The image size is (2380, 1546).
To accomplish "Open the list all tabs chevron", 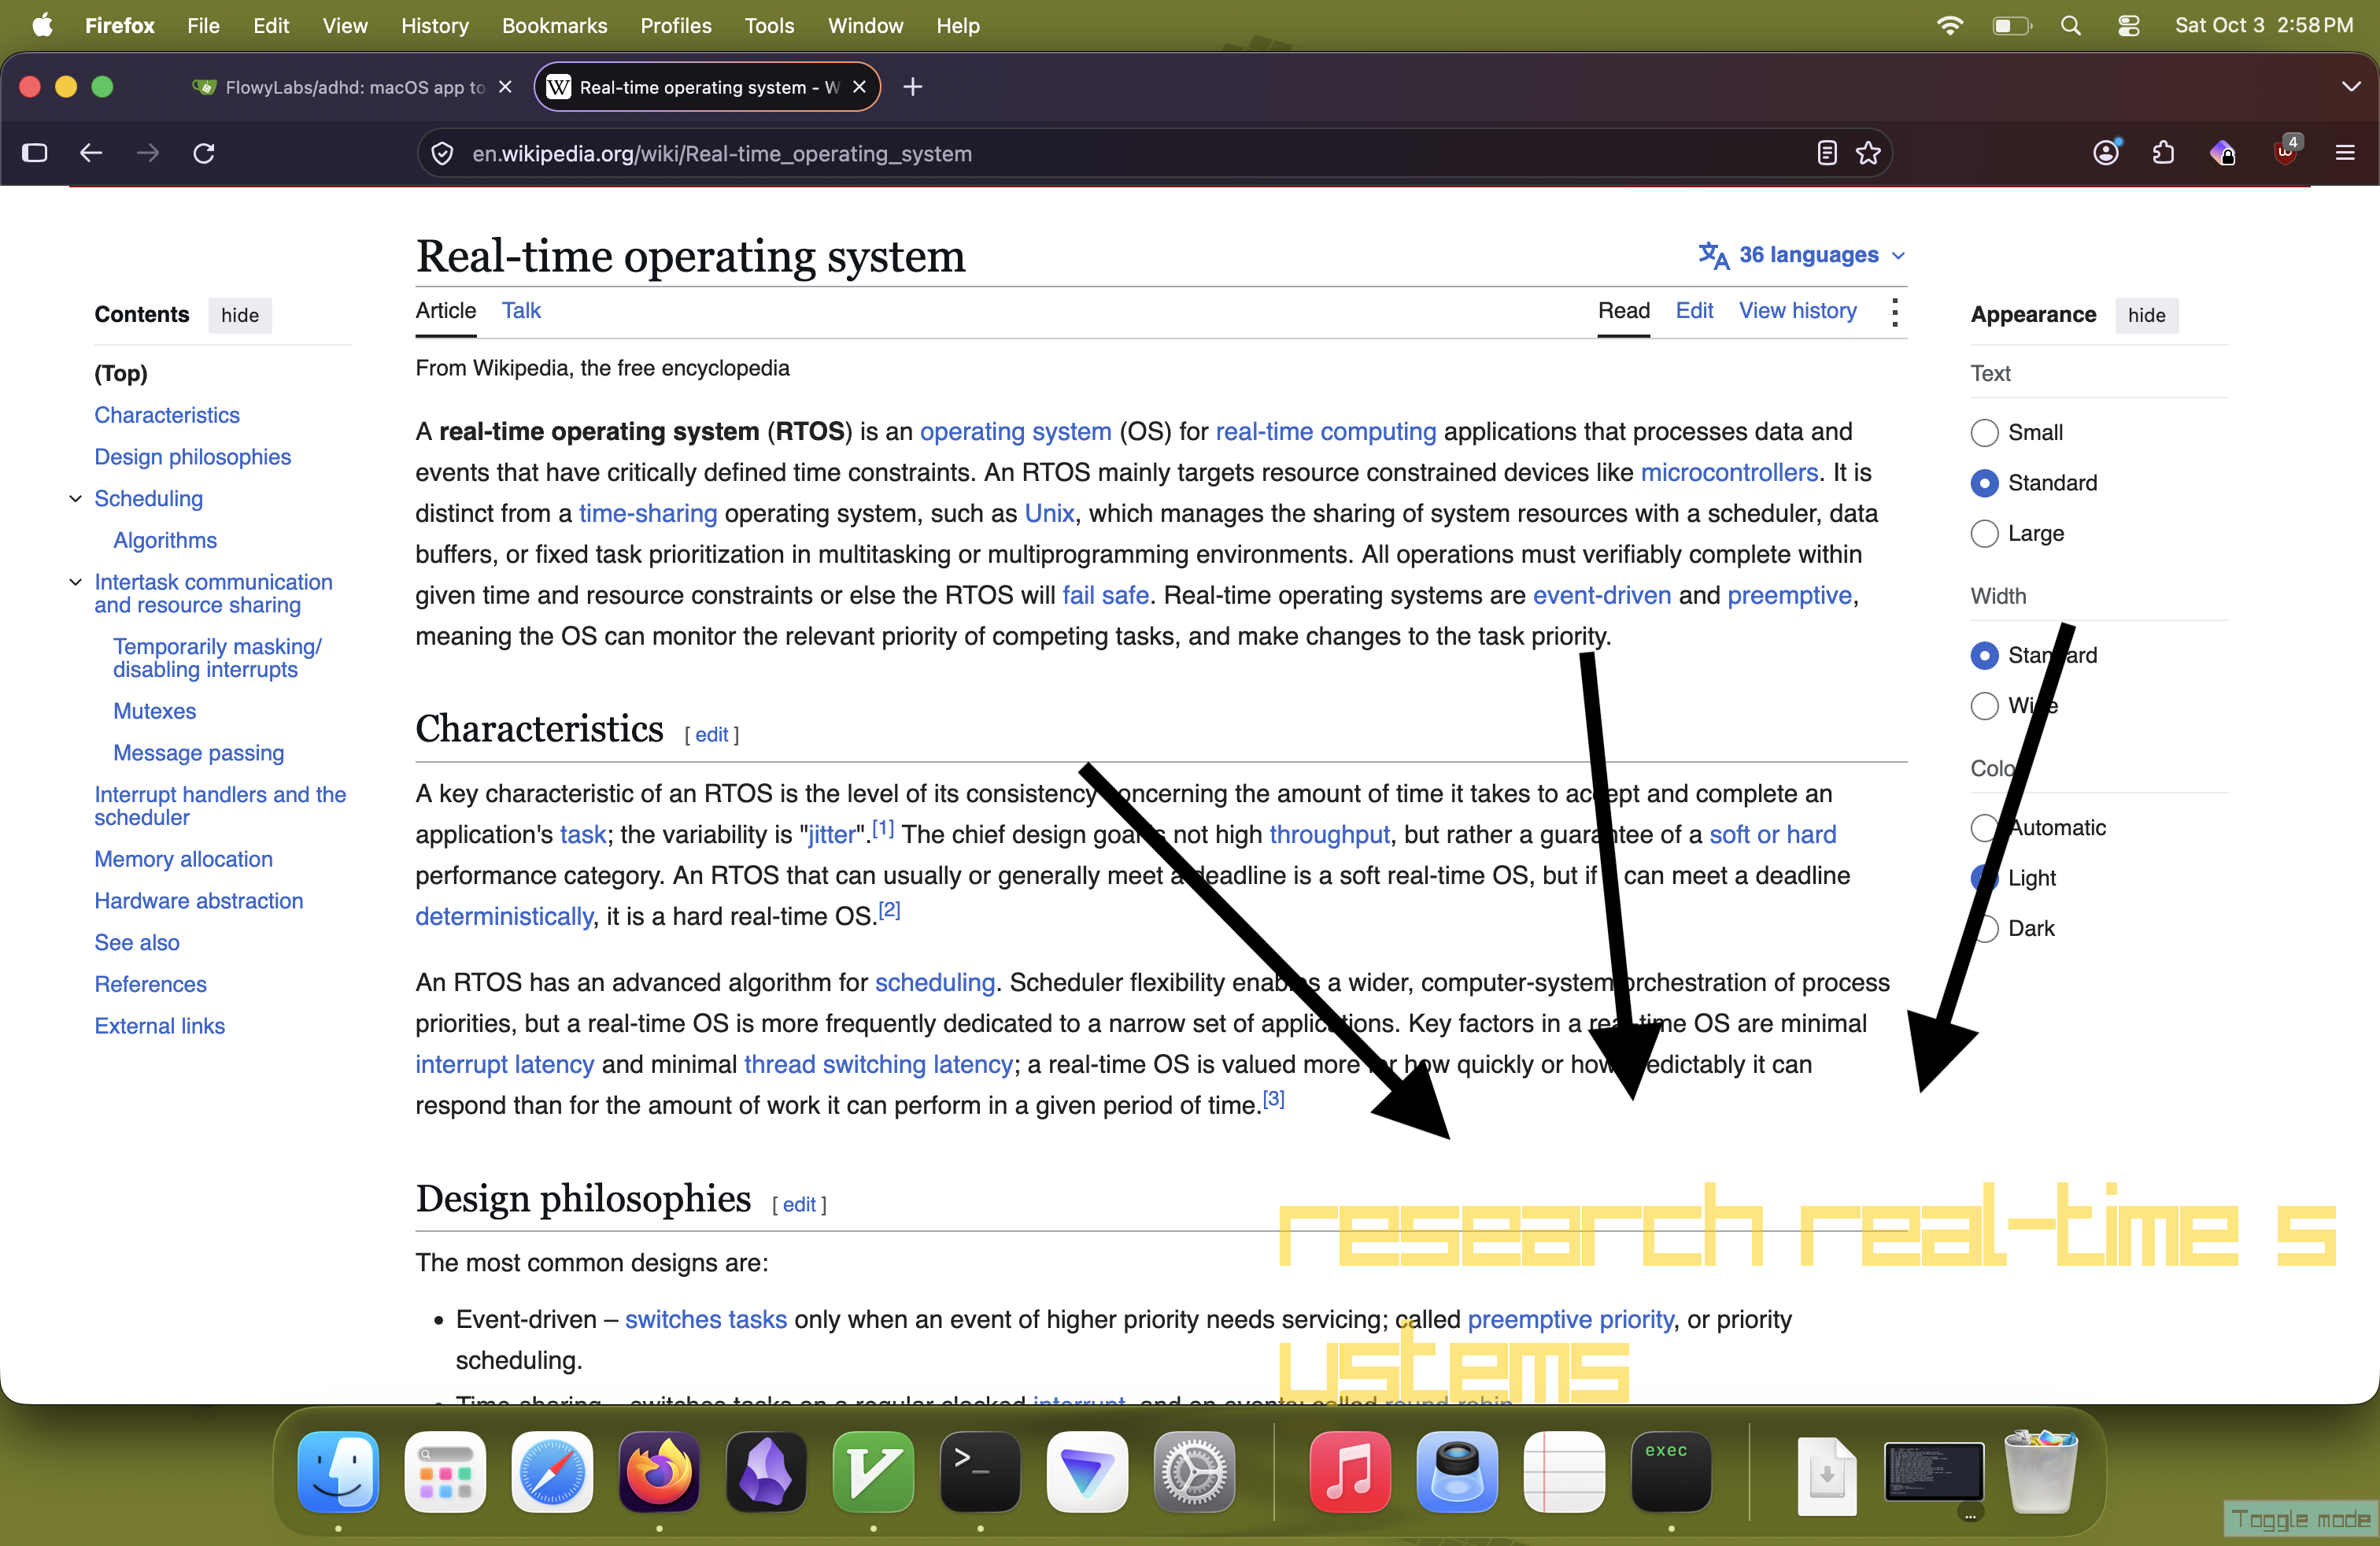I will (x=2351, y=87).
